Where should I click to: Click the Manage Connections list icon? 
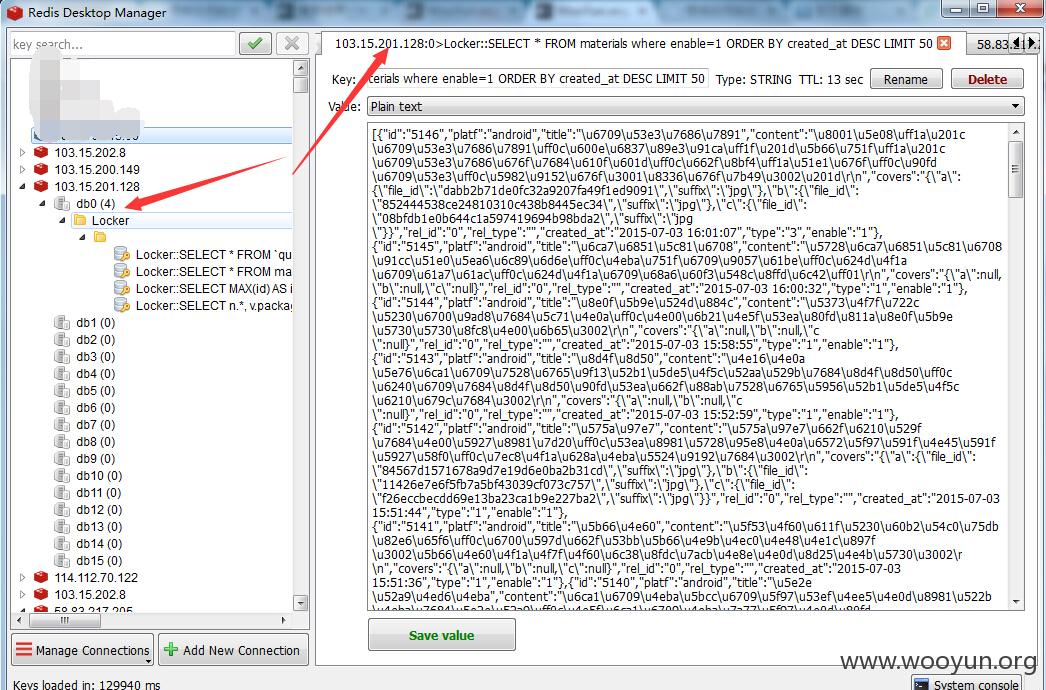point(24,649)
